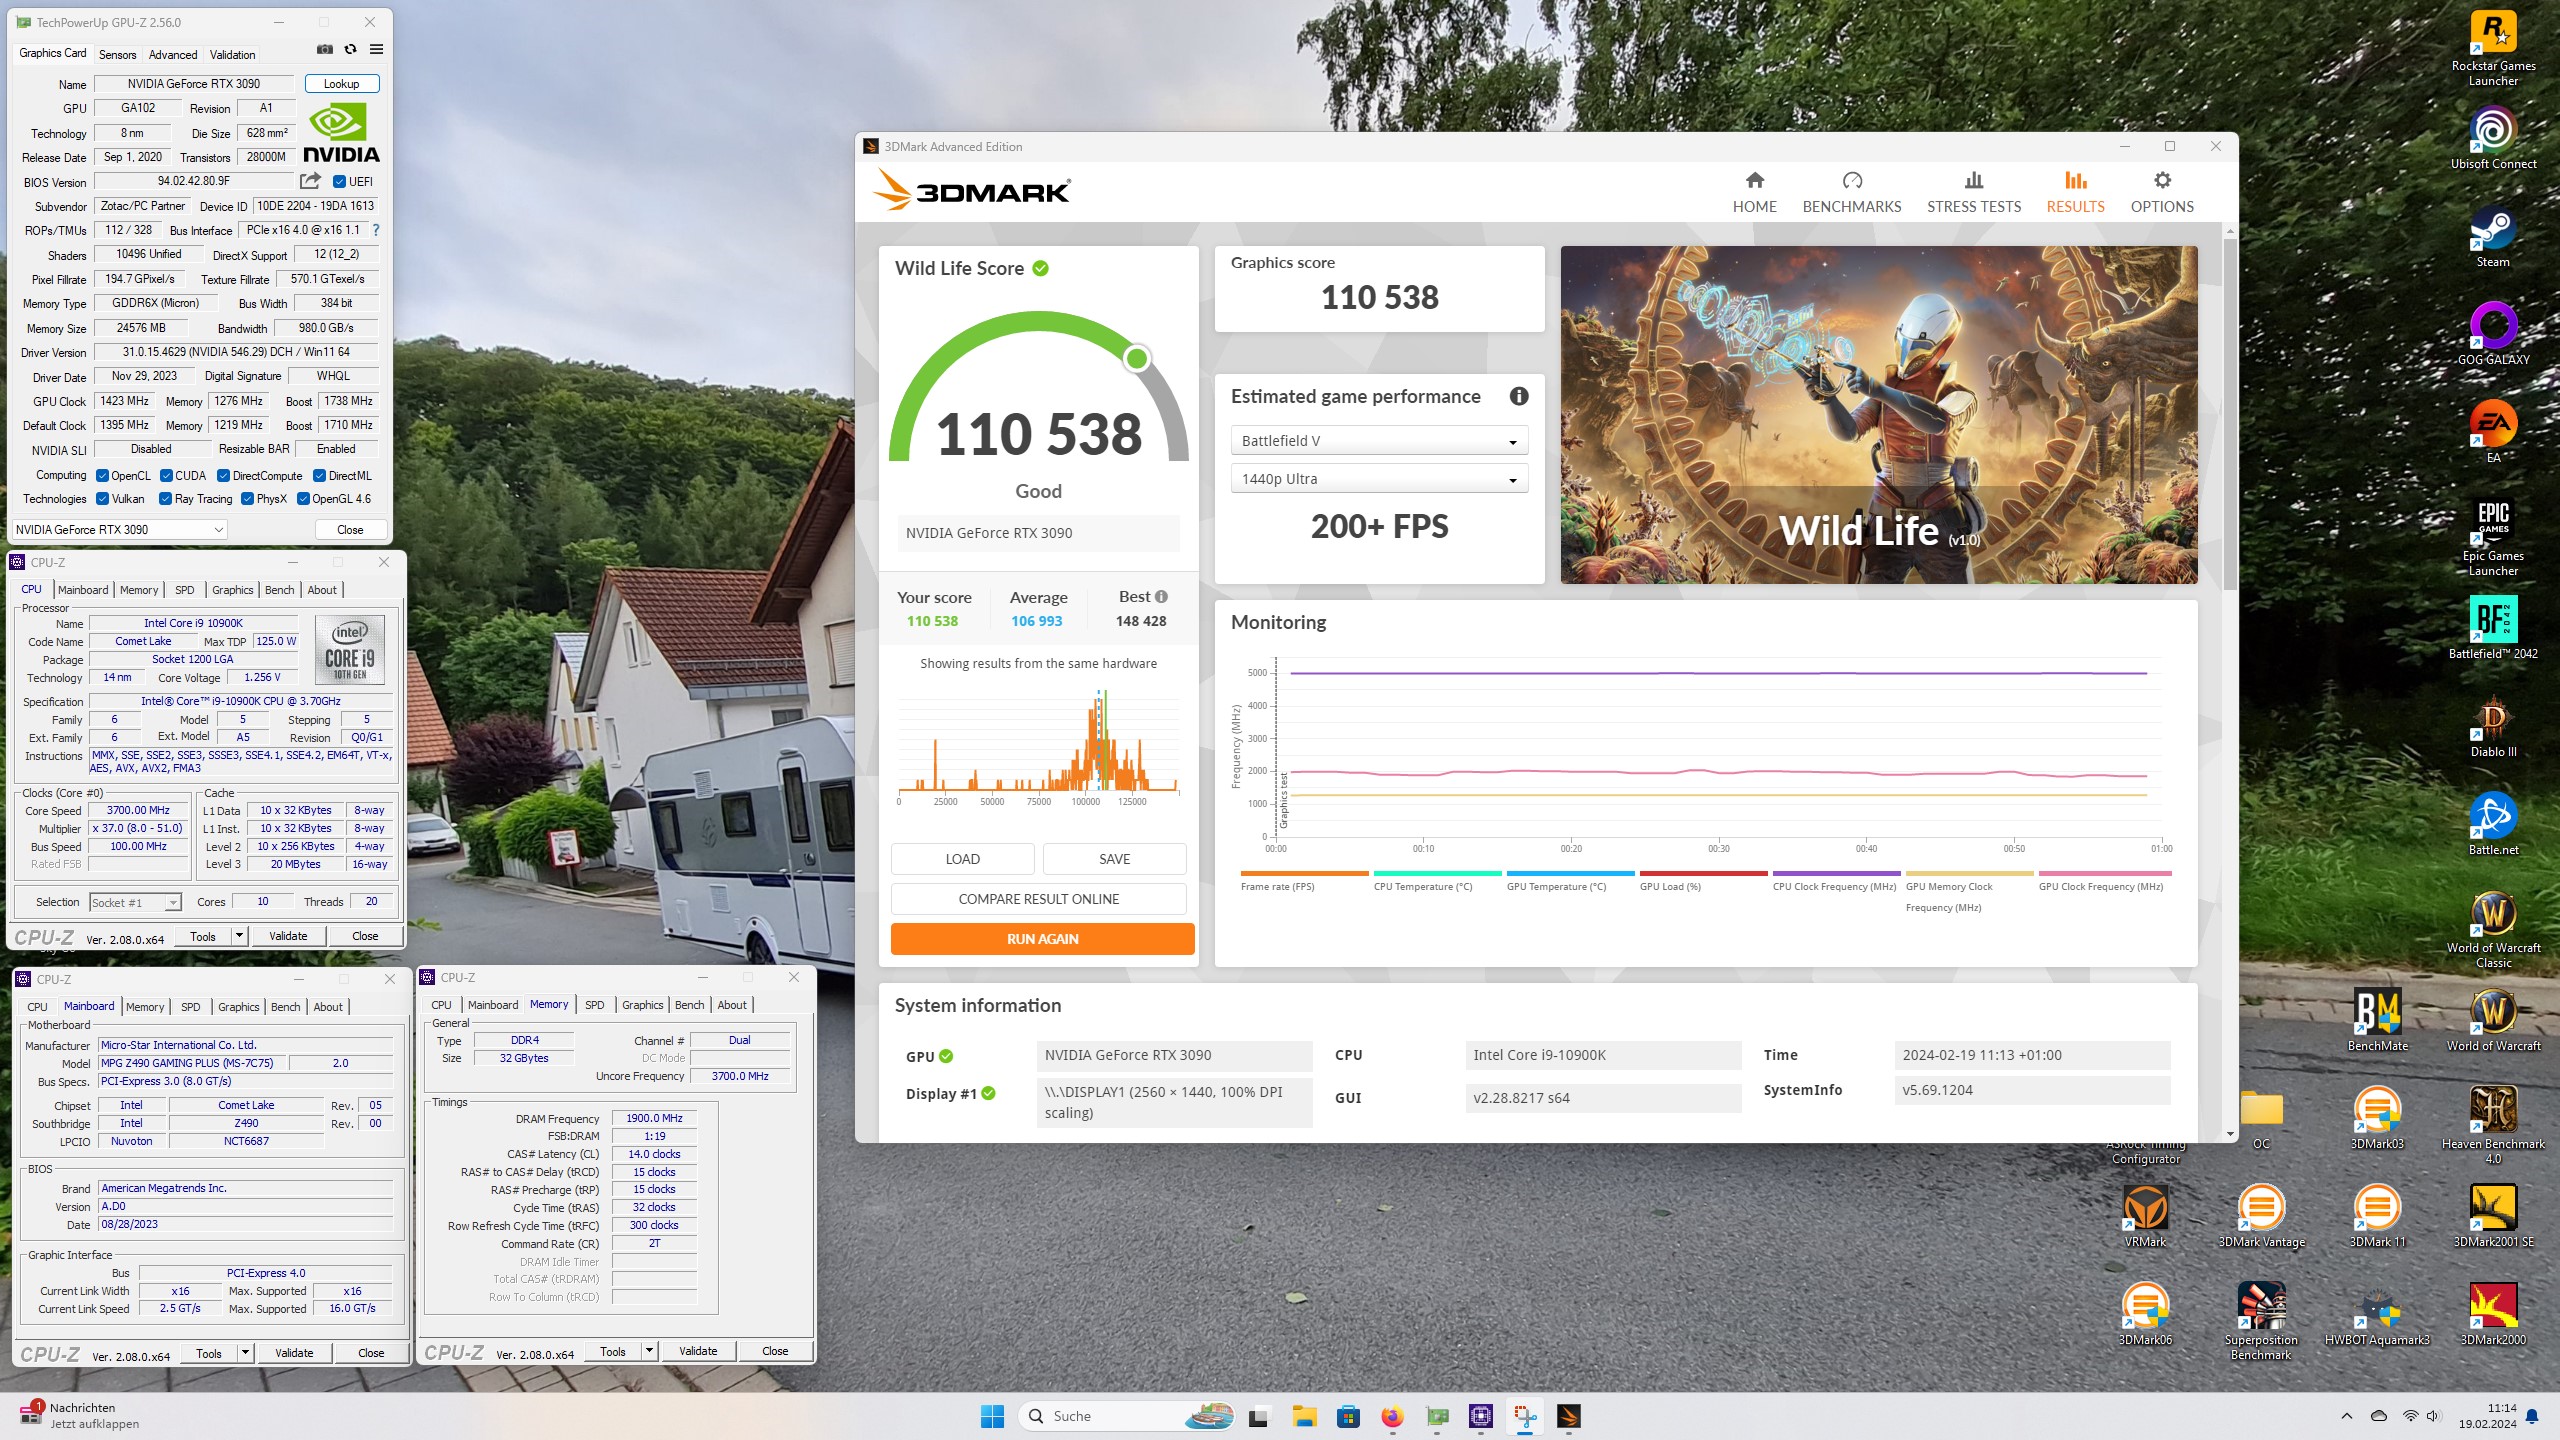Open 3DMark Stress Tests section
This screenshot has height=1440, width=2560.
1974,192
